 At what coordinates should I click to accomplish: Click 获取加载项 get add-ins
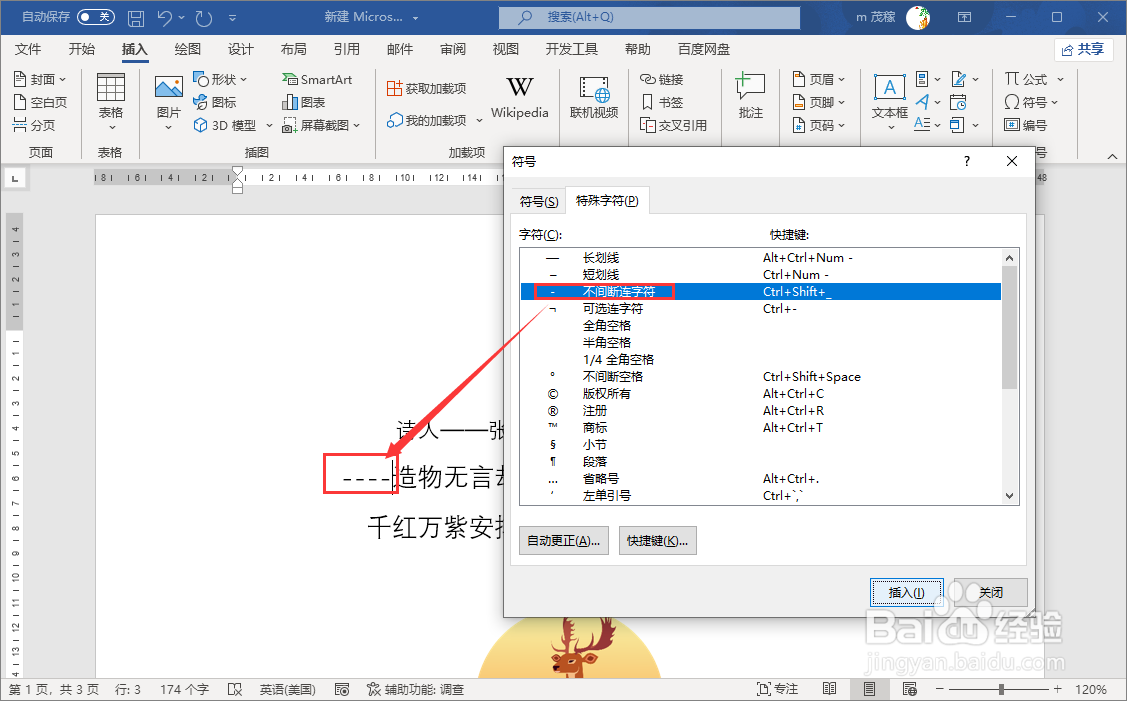pyautogui.click(x=427, y=88)
